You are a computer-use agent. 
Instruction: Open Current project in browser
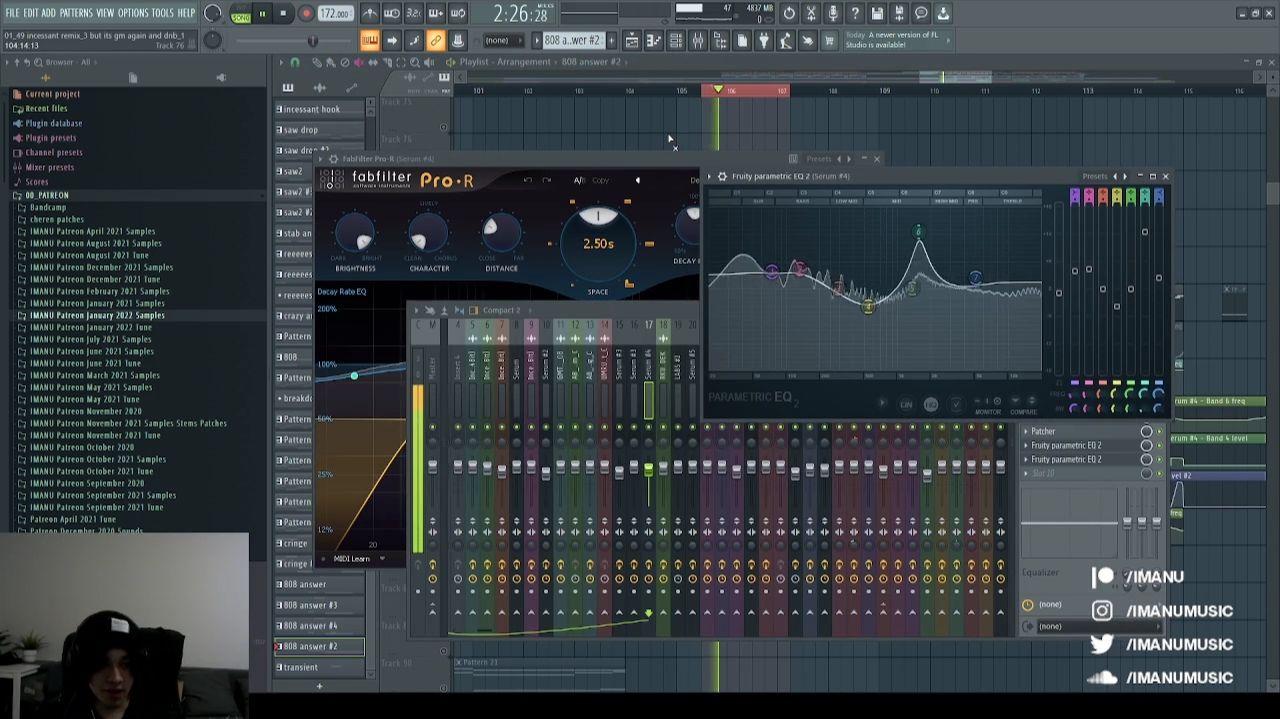pos(52,94)
